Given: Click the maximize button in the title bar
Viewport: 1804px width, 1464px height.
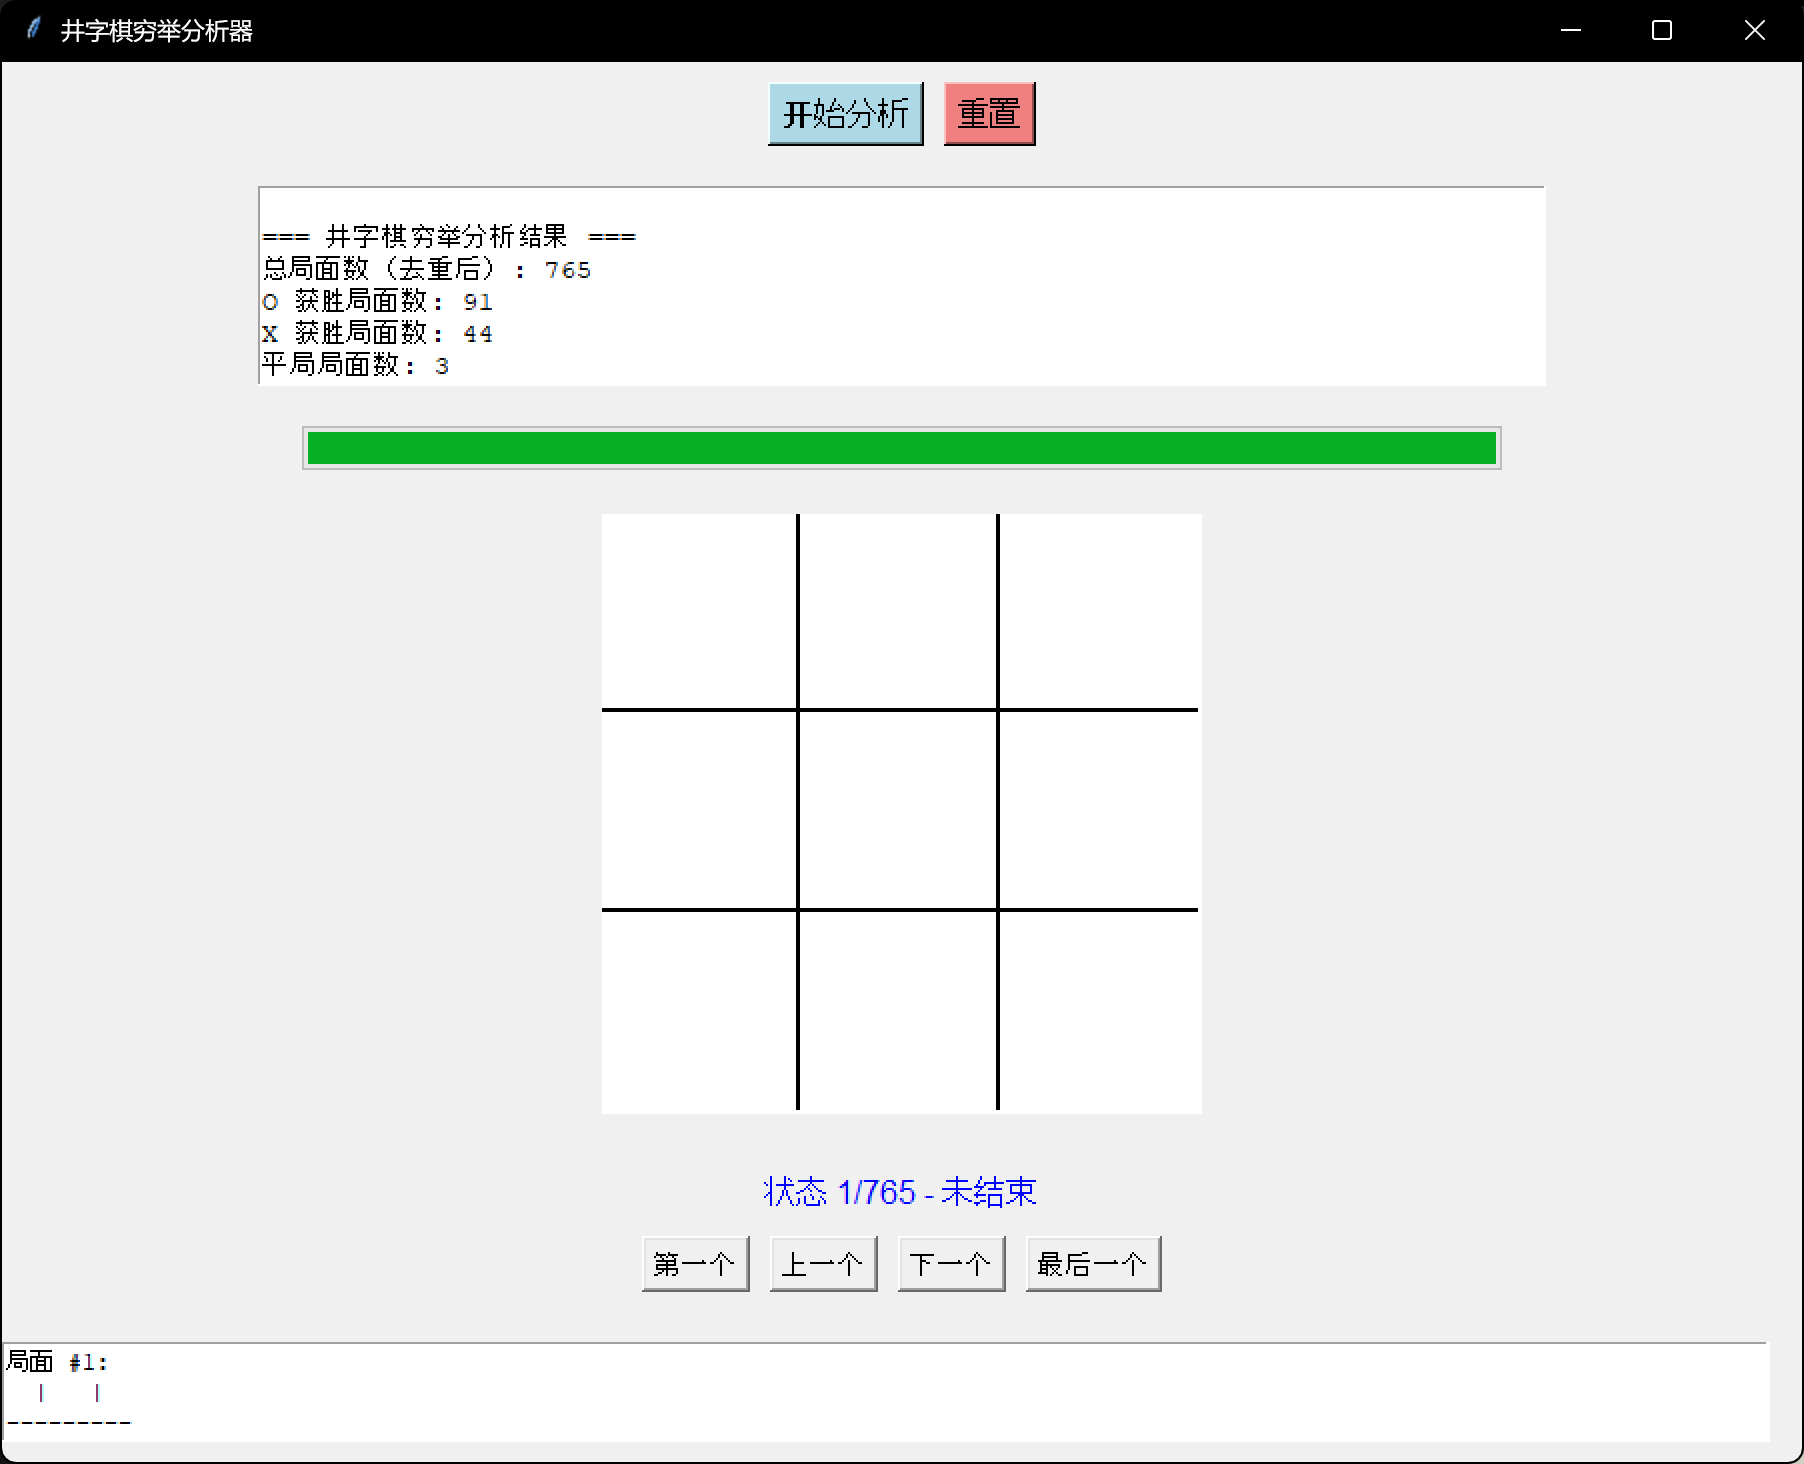Looking at the screenshot, I should (1660, 30).
